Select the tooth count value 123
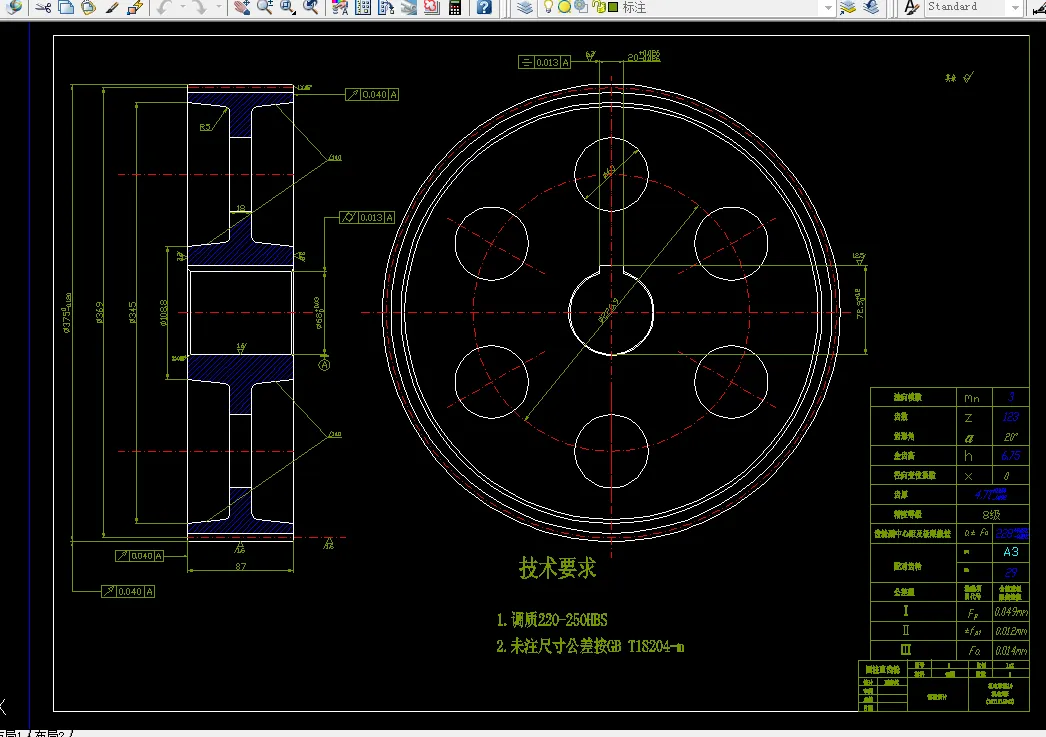The height and width of the screenshot is (737, 1046). pos(1011,417)
